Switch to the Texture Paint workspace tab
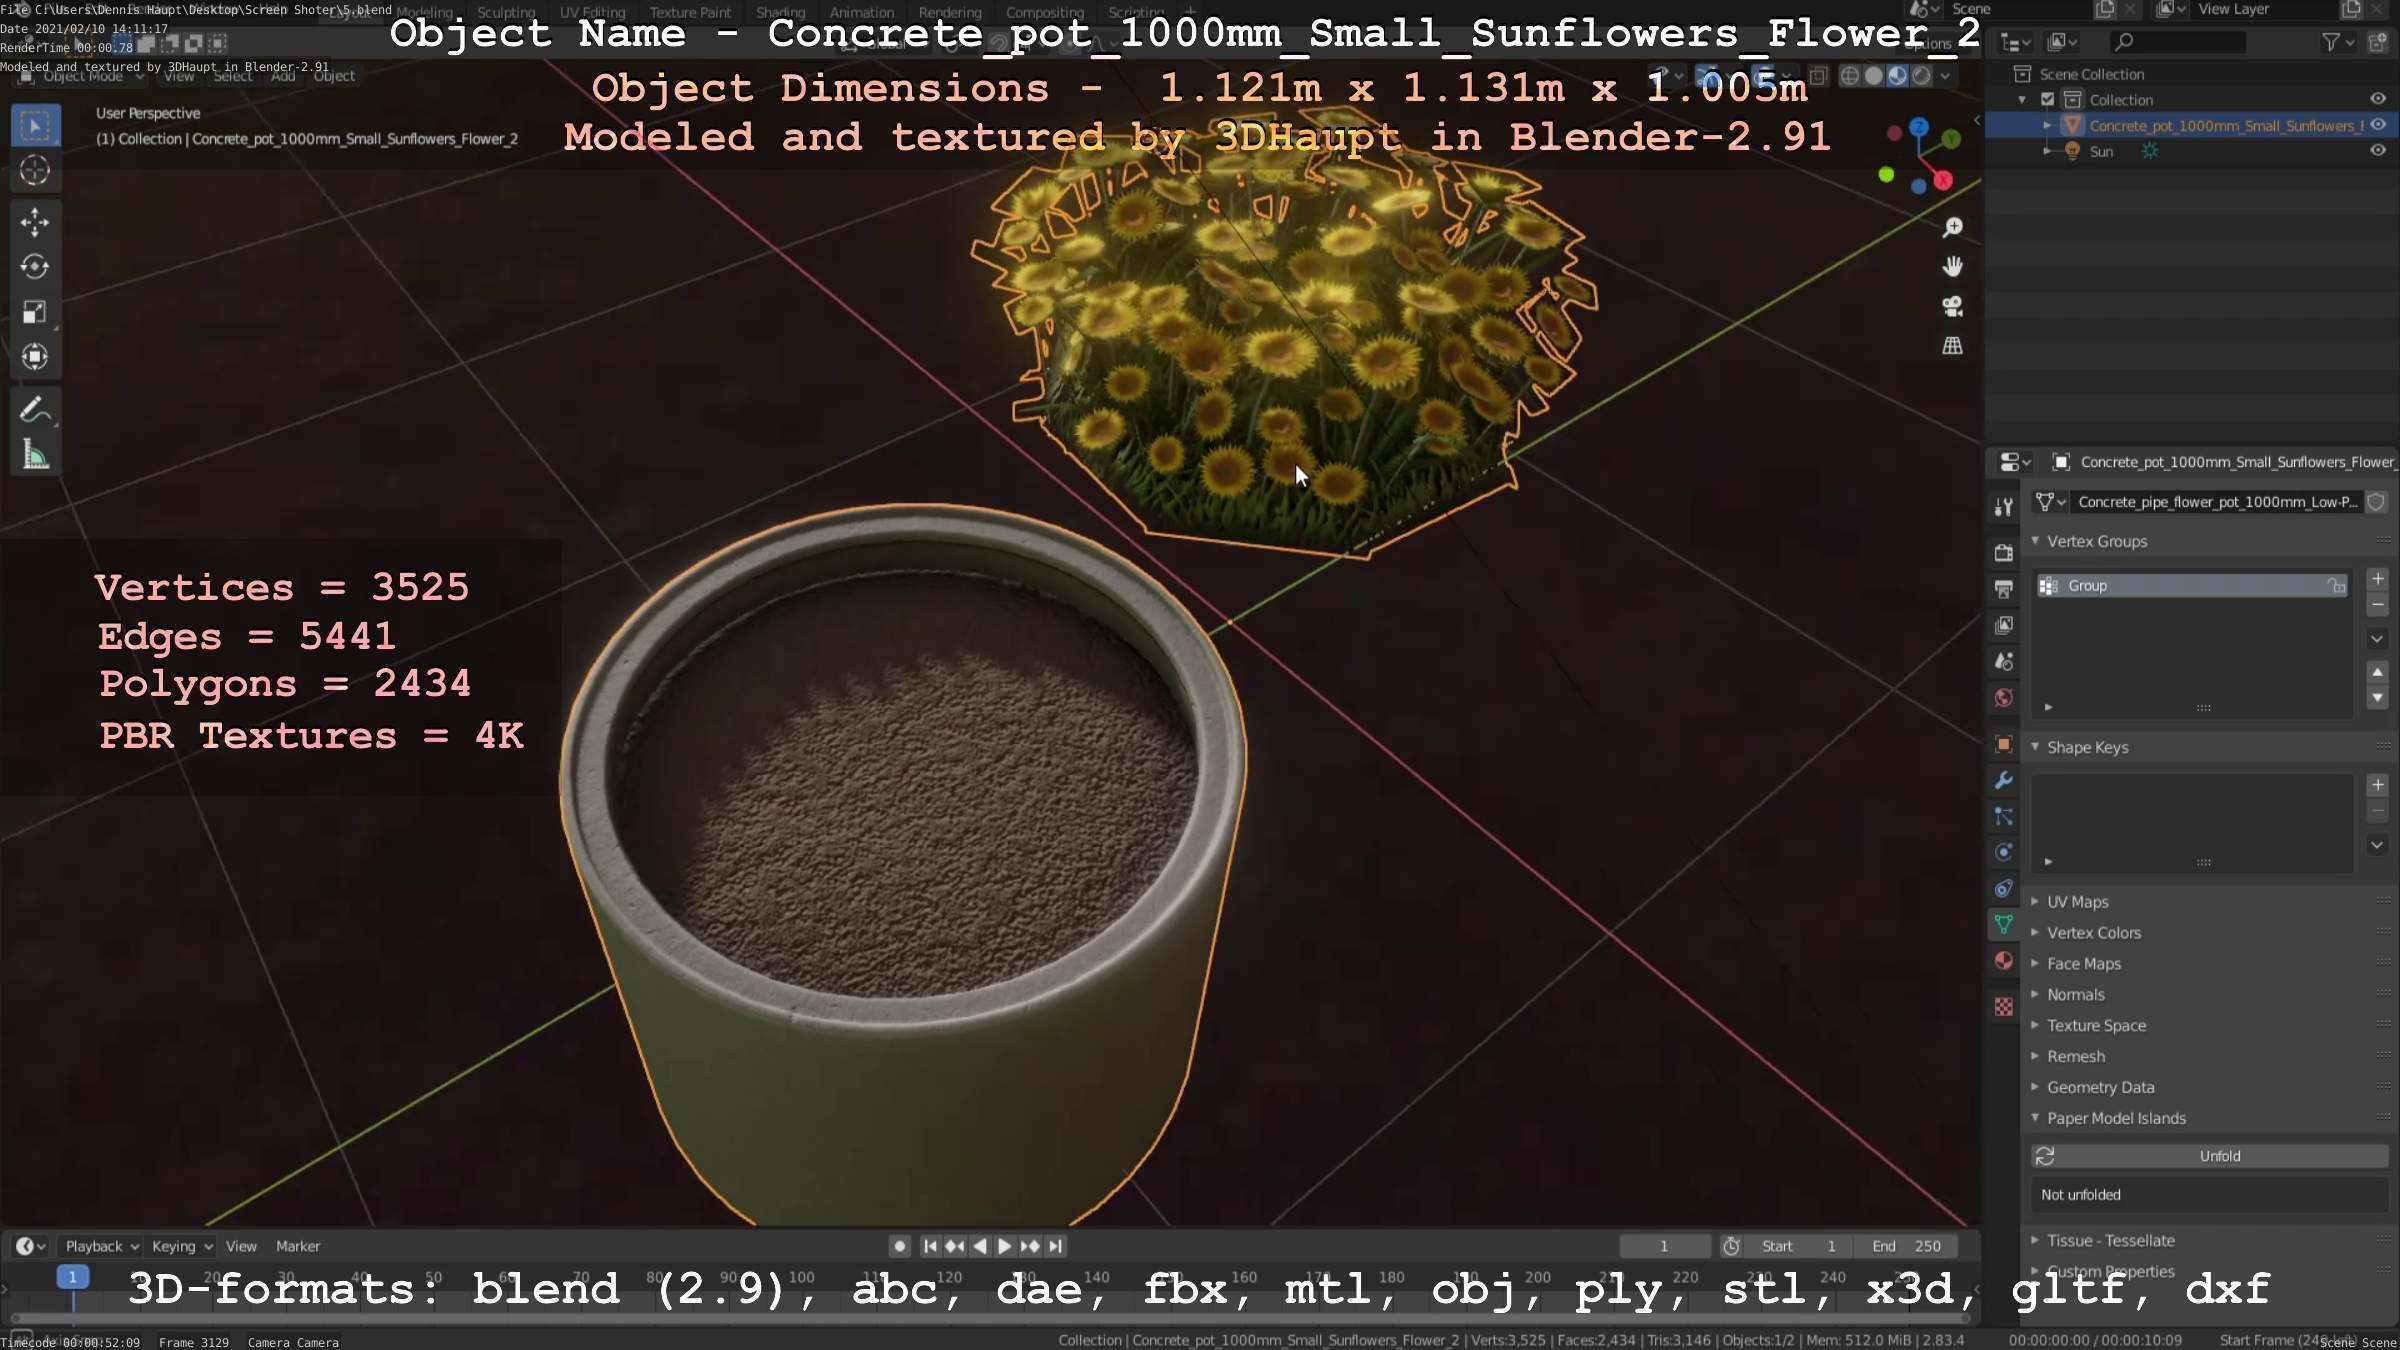Screen dimensions: 2400x1350 [690, 12]
